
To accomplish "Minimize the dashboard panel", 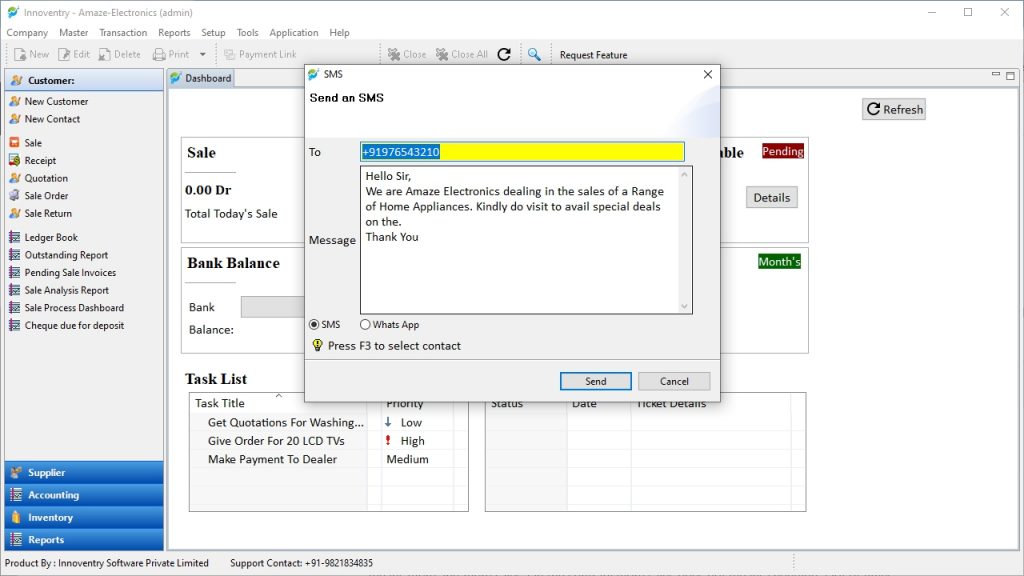I will [x=996, y=75].
